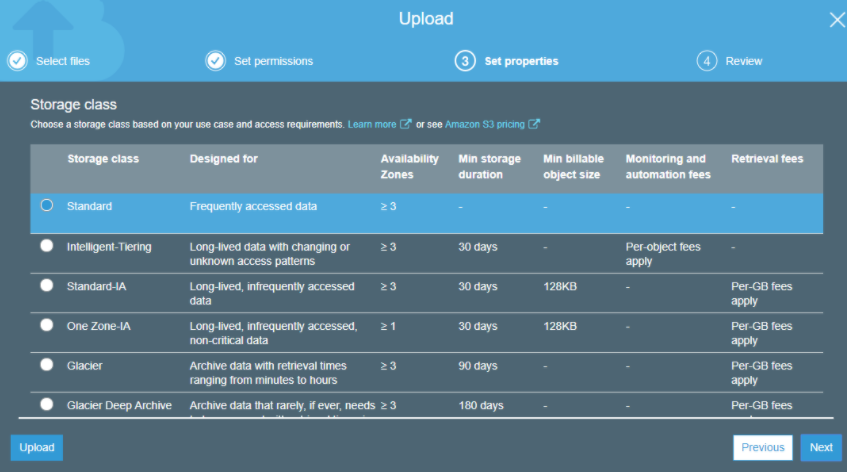Select the Intelligent-Tiering radio button

[x=47, y=246]
